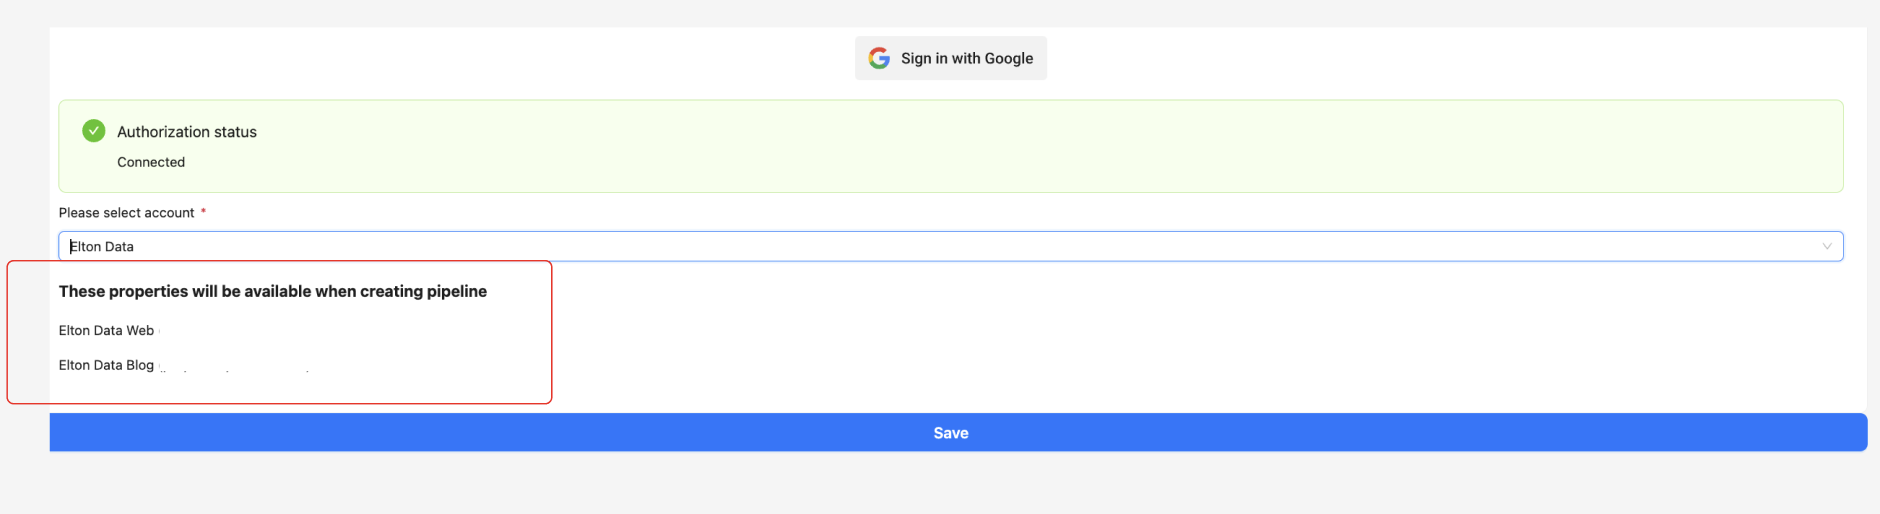Click the red outline around the properties section

[x=552, y=332]
